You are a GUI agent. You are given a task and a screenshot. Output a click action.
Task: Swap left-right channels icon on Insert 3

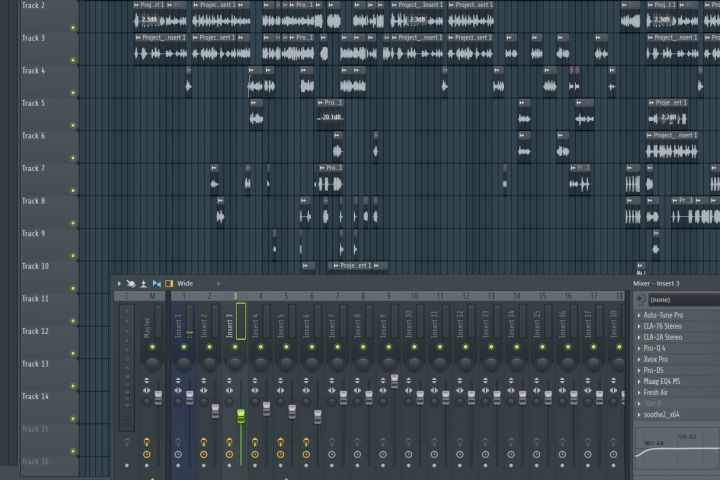point(229,390)
